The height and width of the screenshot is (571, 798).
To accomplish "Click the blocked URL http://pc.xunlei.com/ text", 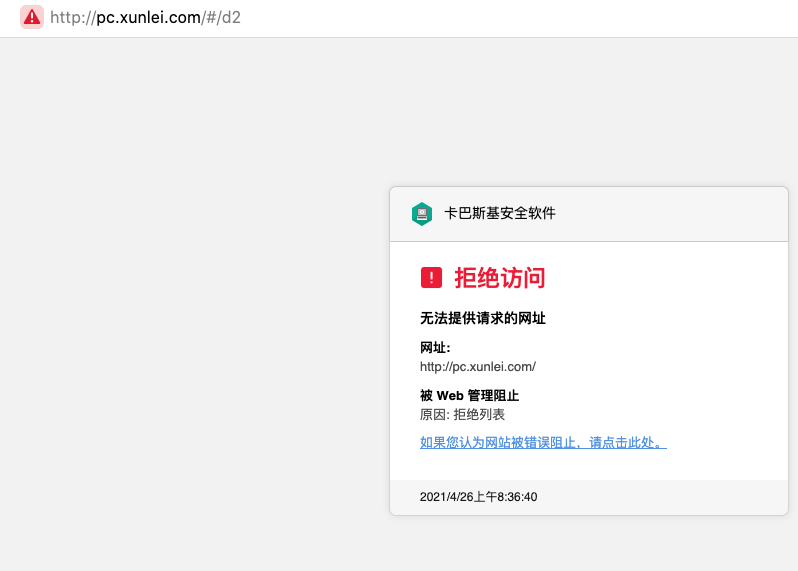I will [x=478, y=367].
